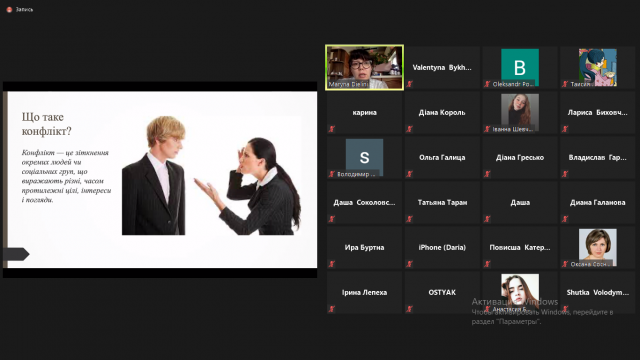Select Maryna Dielini's active speaker video
640x360 pixels.
tap(364, 67)
